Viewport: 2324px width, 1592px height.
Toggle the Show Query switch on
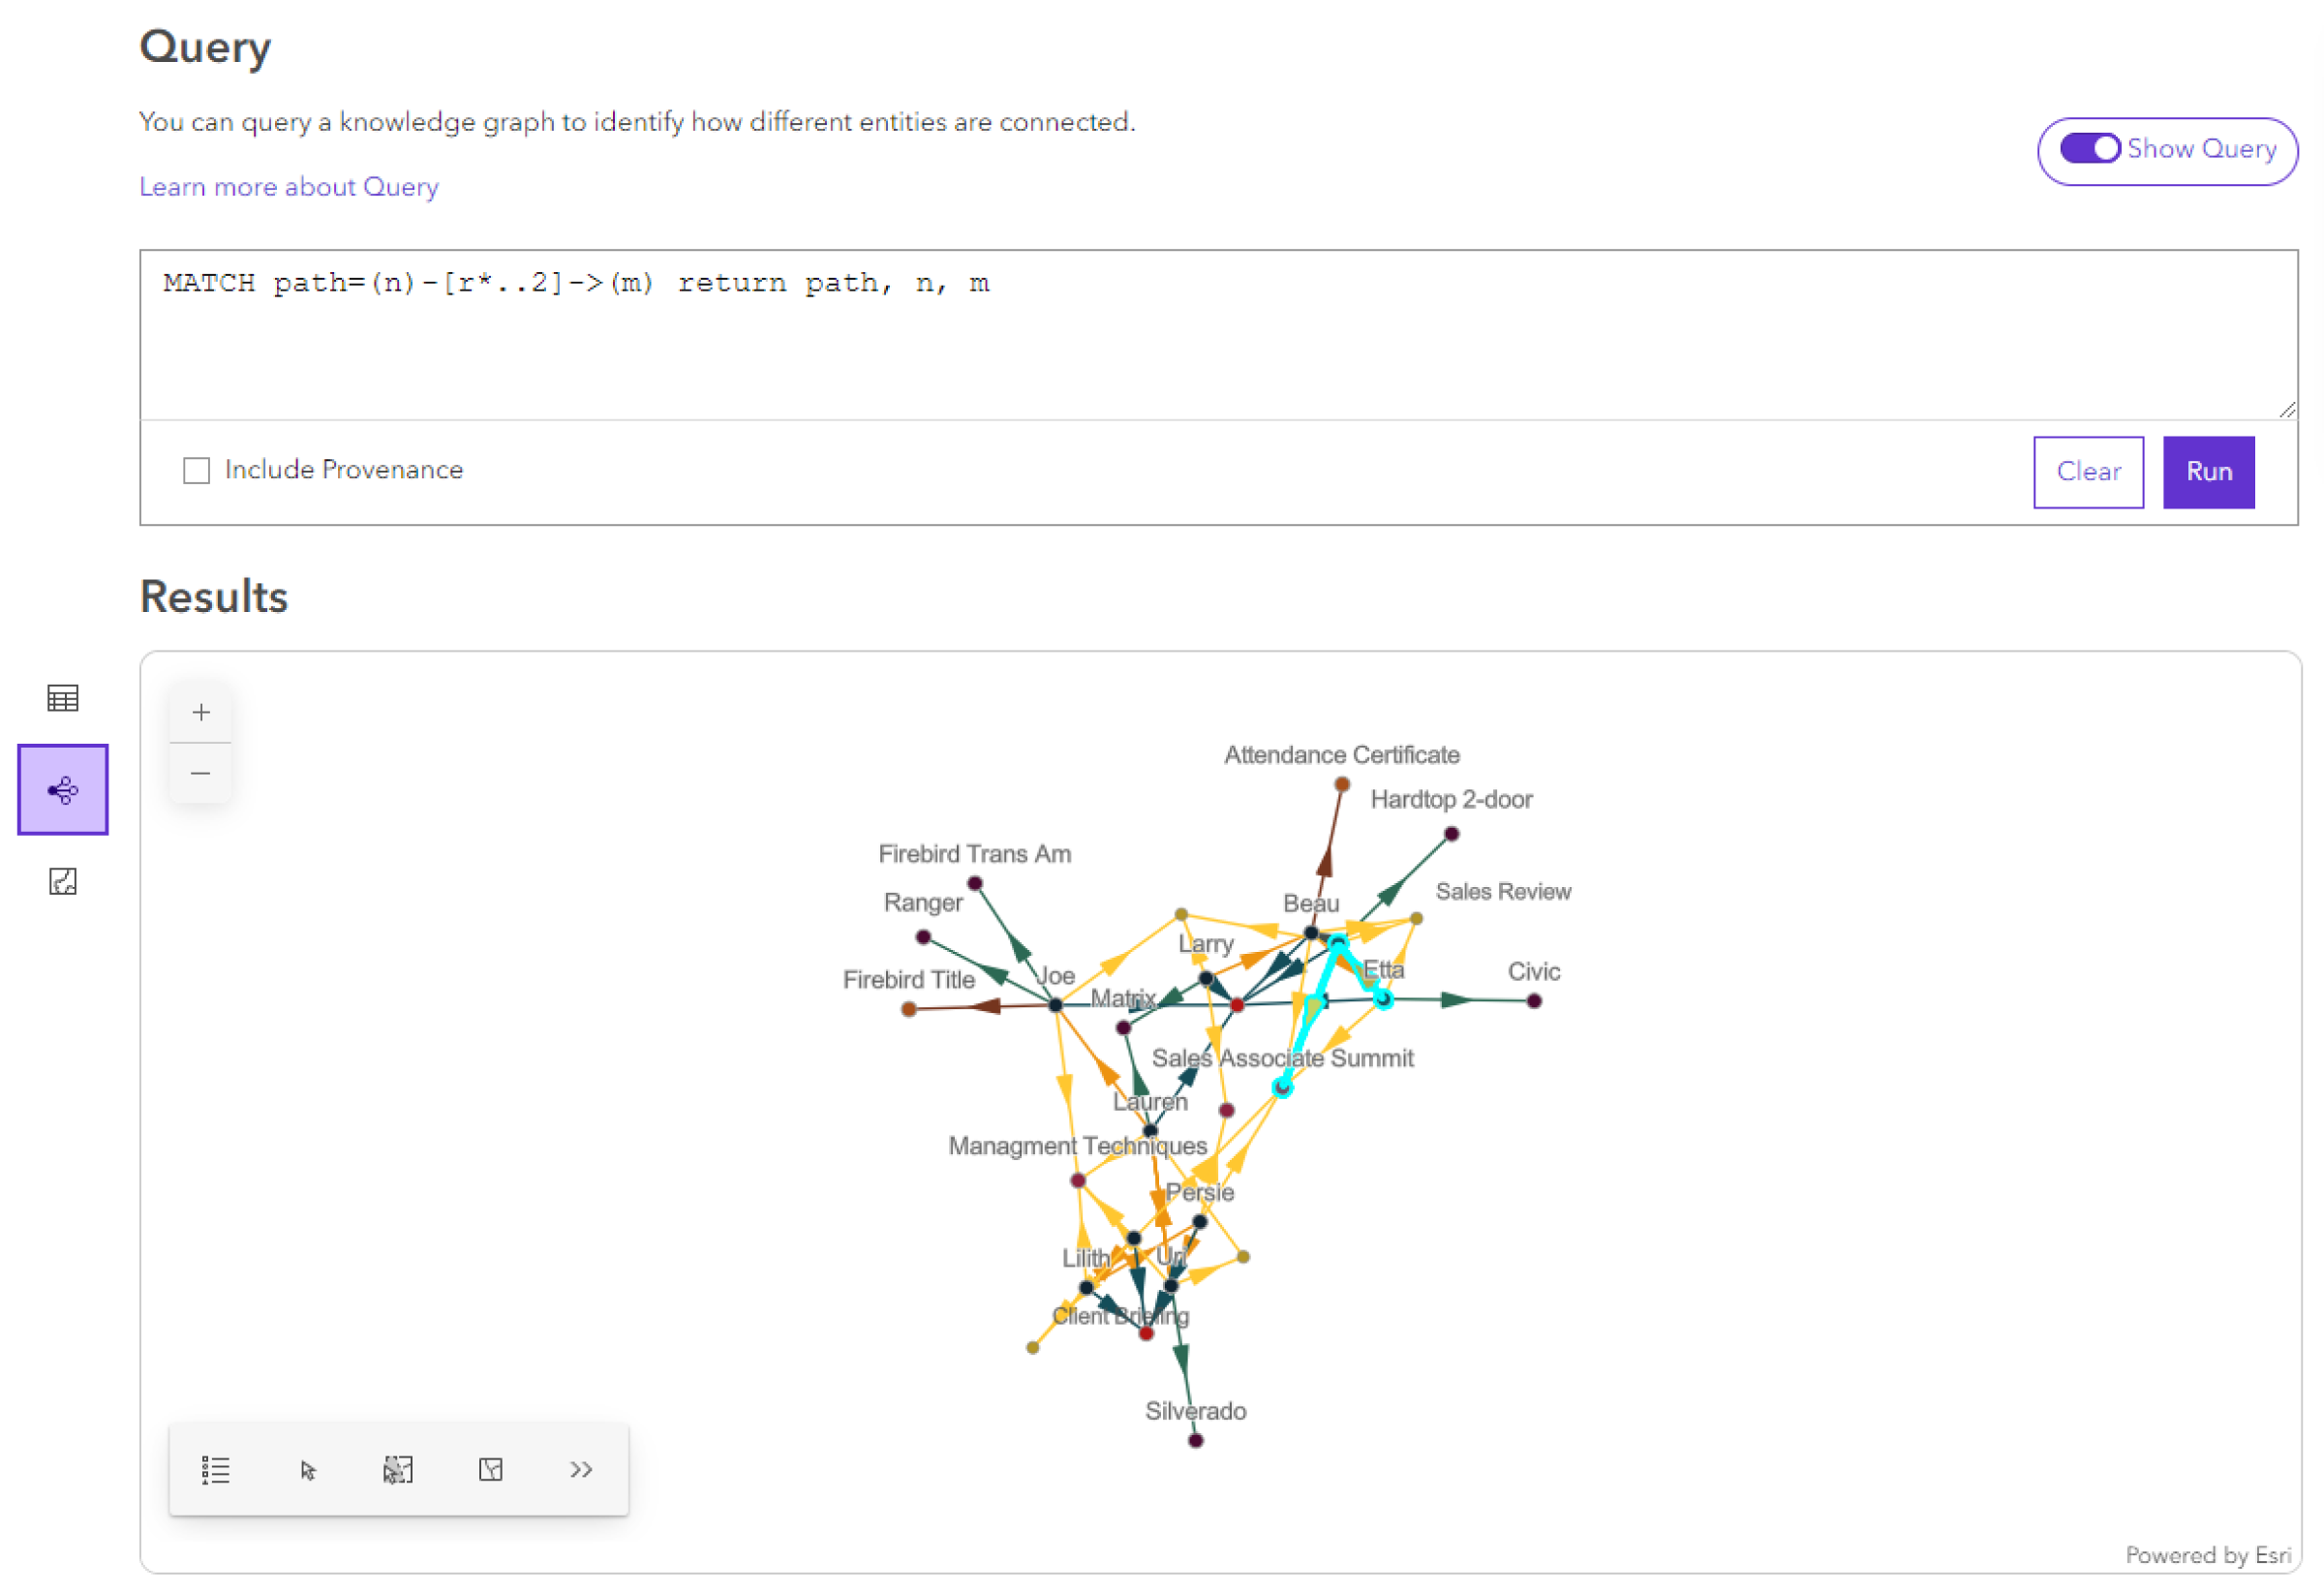tap(2089, 150)
